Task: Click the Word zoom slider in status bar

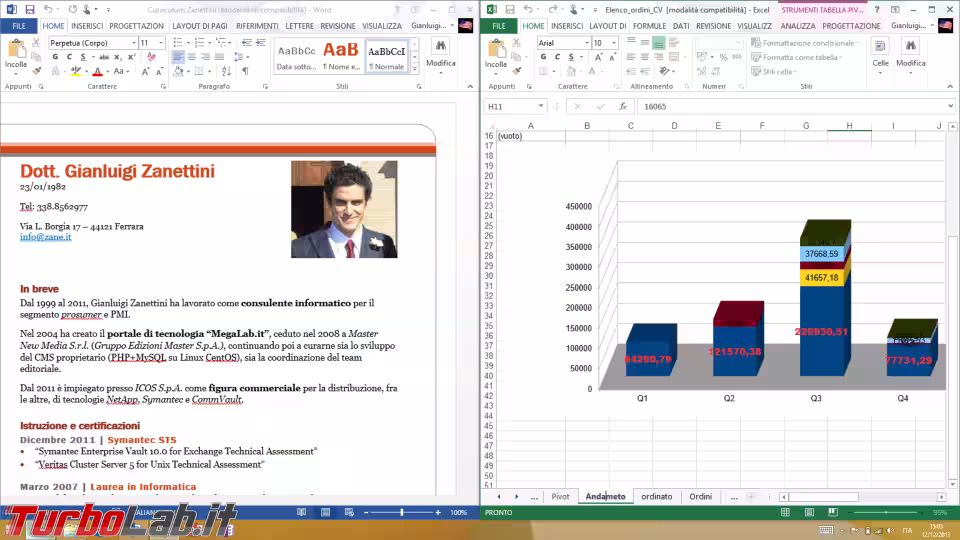Action: [x=401, y=512]
